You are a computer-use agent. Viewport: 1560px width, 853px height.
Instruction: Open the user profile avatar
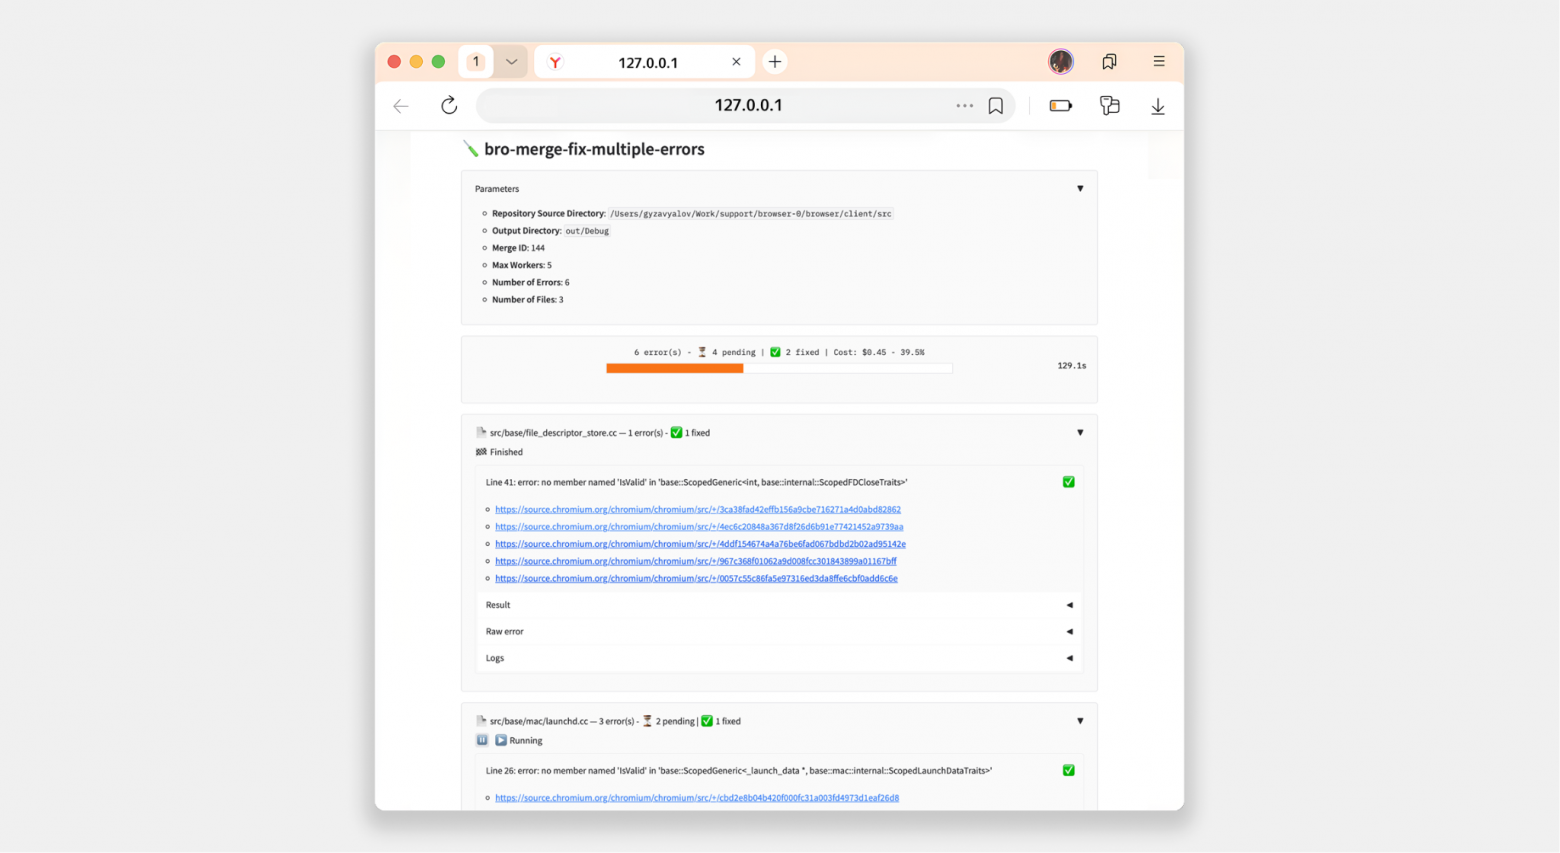coord(1061,61)
